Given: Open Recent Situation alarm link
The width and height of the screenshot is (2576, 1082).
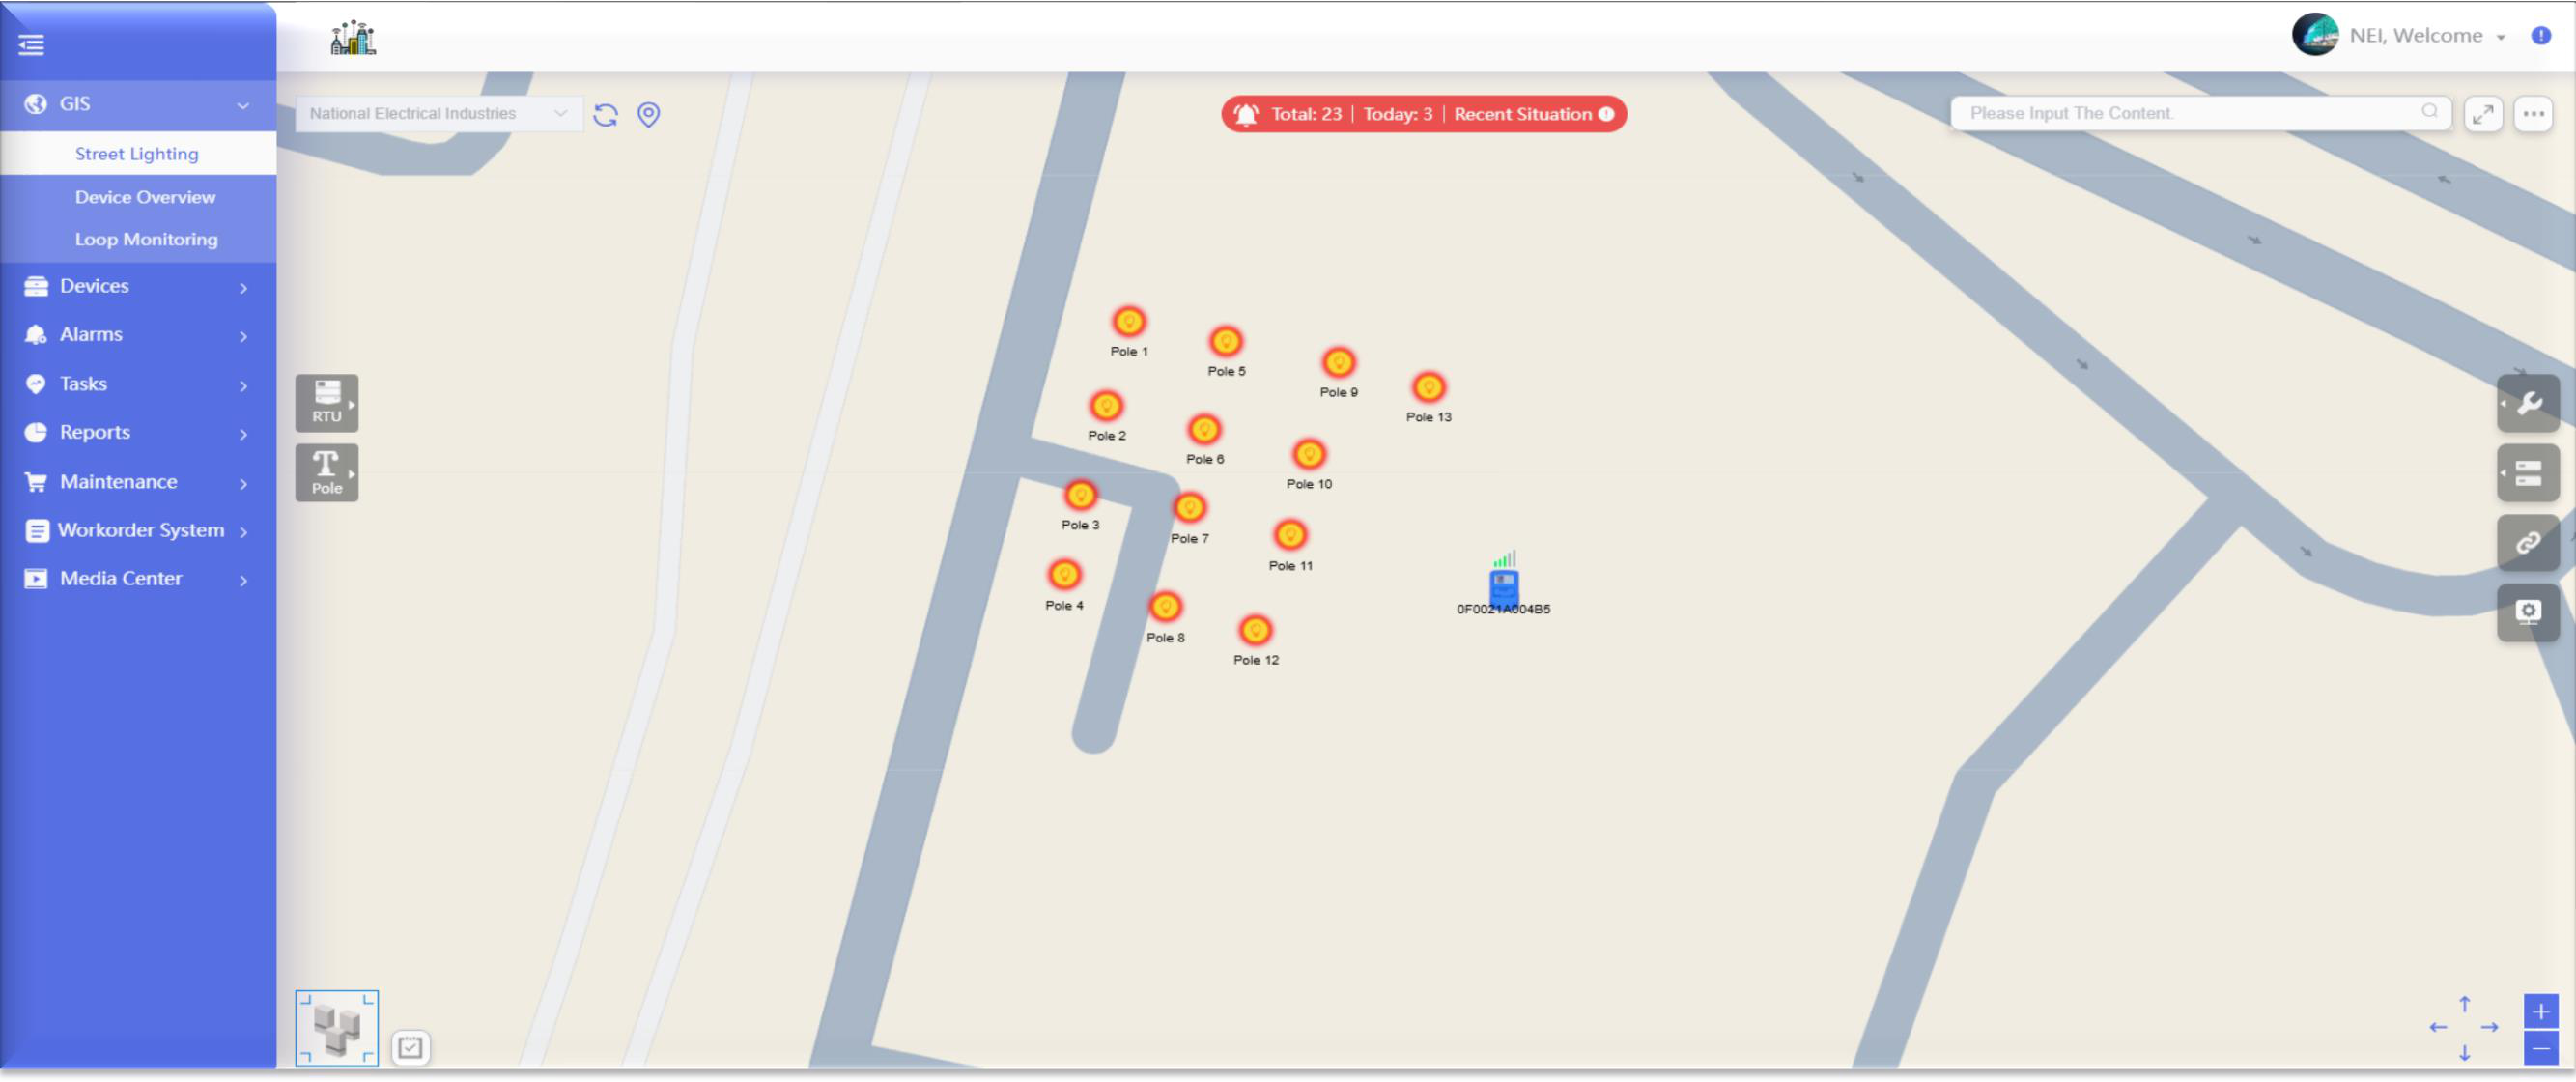Looking at the screenshot, I should pos(1522,114).
